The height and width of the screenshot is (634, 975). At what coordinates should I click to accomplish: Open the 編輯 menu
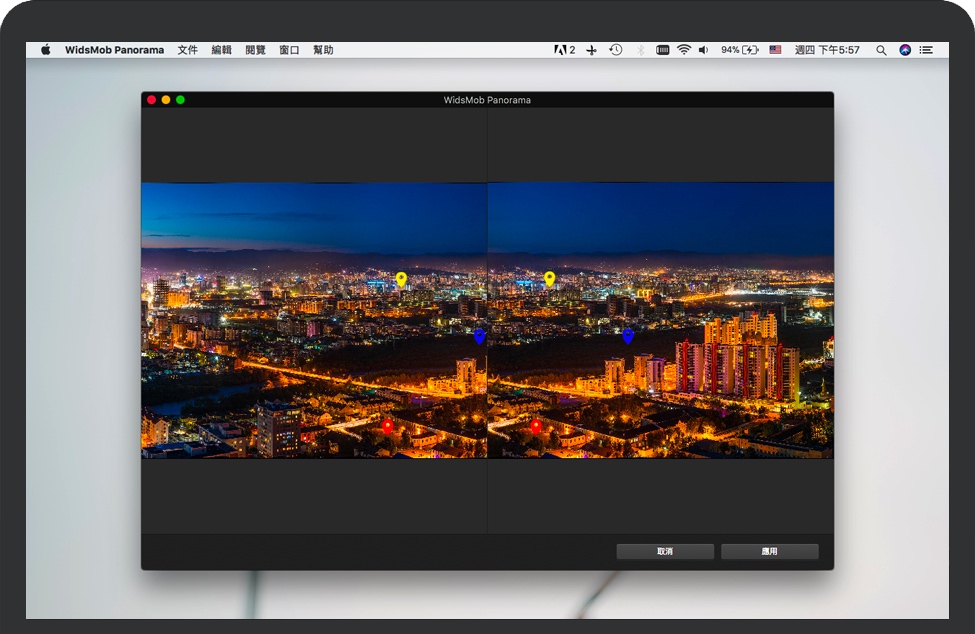pos(221,50)
